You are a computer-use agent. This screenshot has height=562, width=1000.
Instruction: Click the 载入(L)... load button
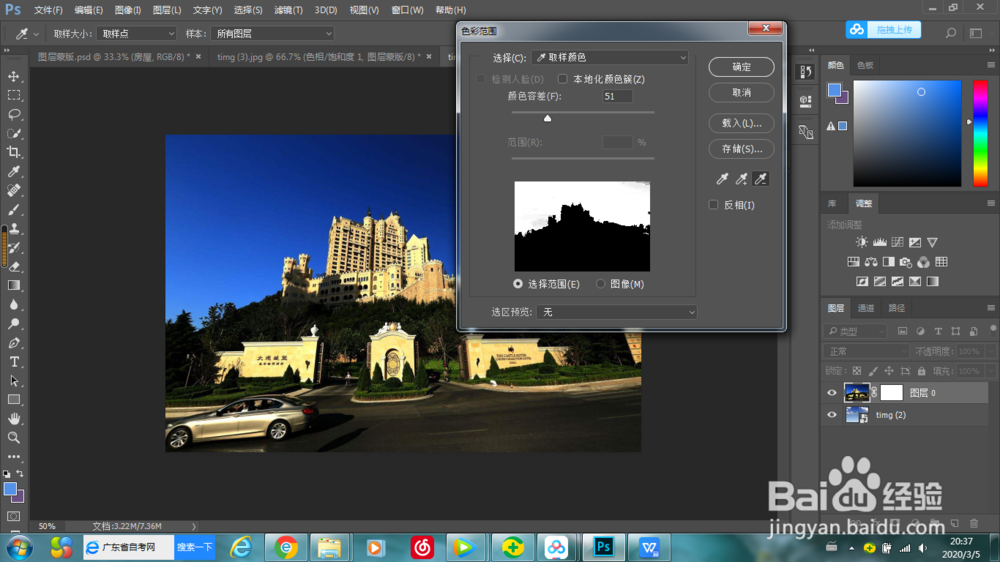click(x=741, y=123)
